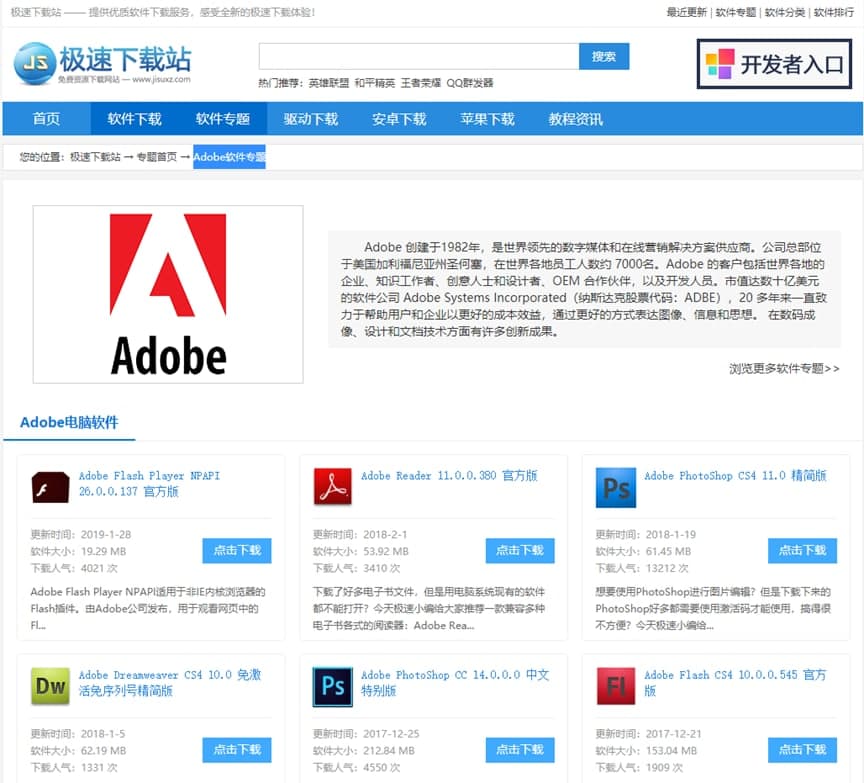Click 专题首页 in the breadcrumb

point(157,157)
